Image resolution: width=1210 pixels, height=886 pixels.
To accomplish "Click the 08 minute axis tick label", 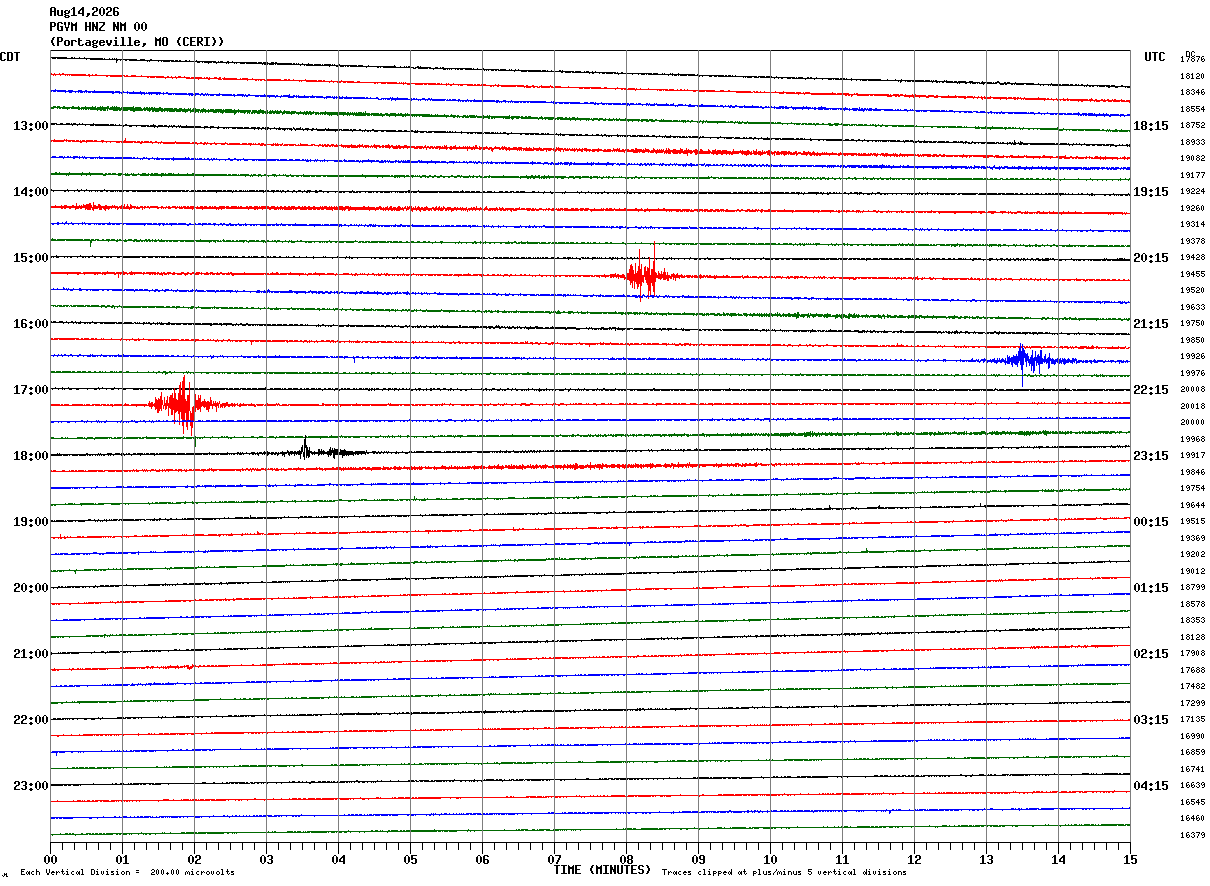I will [627, 859].
